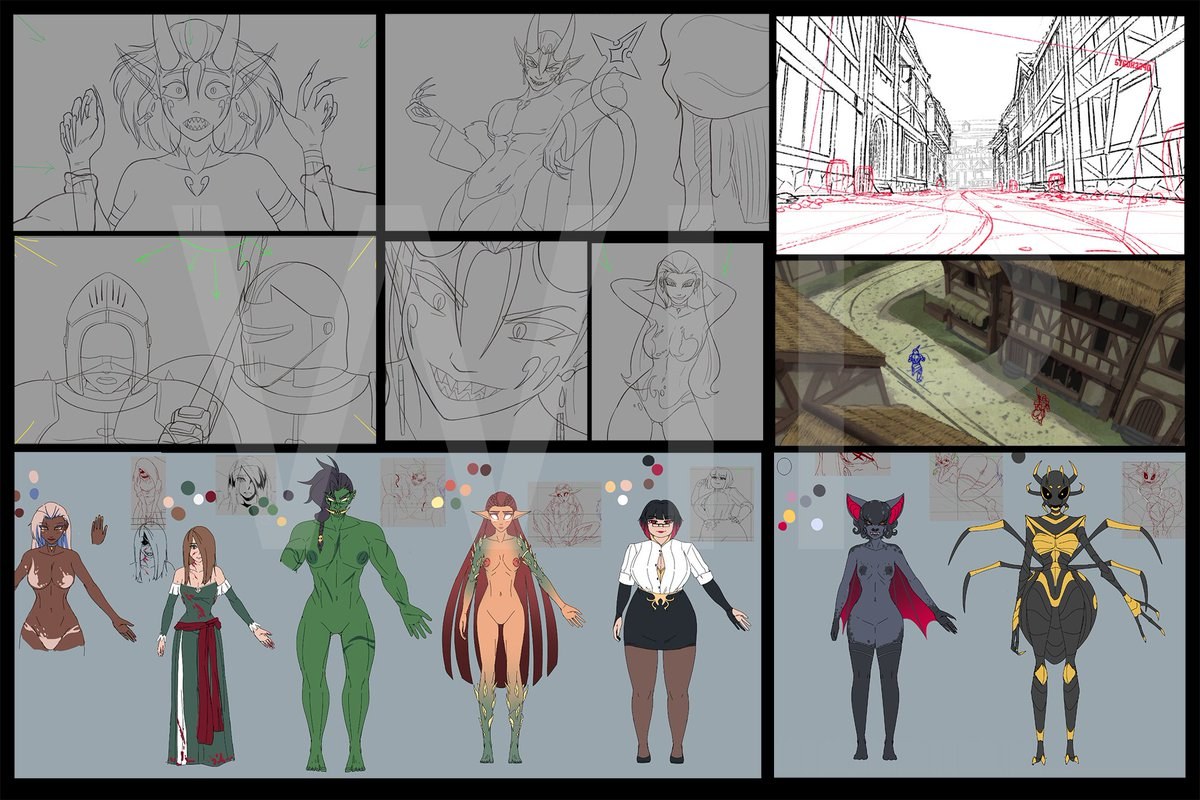Pick the pale white swatch beside the bat girl

coord(817,524)
